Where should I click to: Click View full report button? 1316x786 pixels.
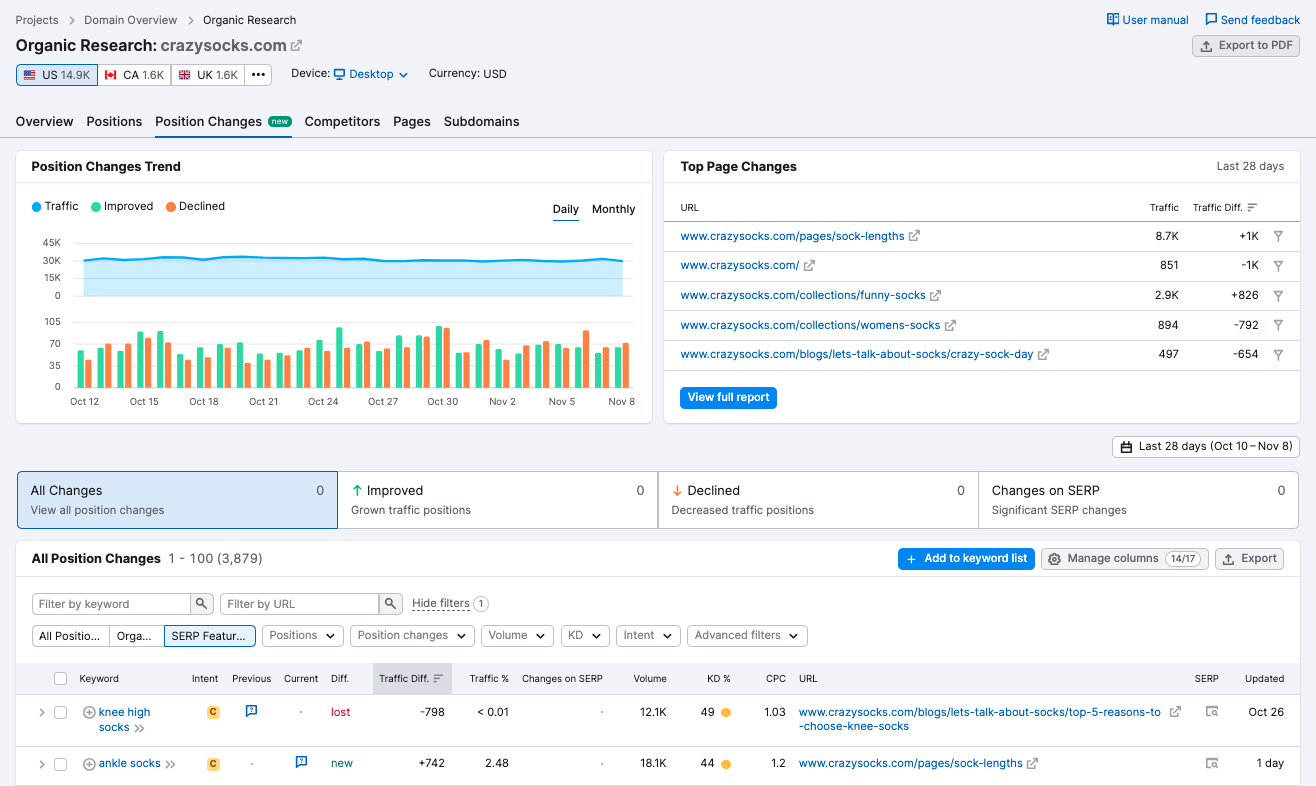[x=728, y=397]
